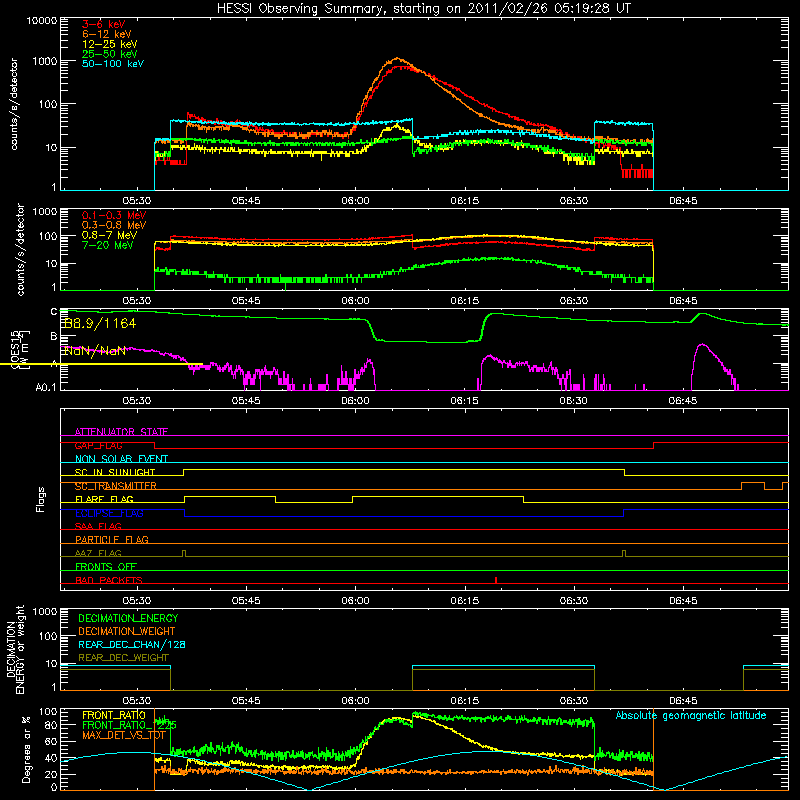Click the SC_IN_SUNLIGHT flag label
The width and height of the screenshot is (800, 800).
click(115, 472)
